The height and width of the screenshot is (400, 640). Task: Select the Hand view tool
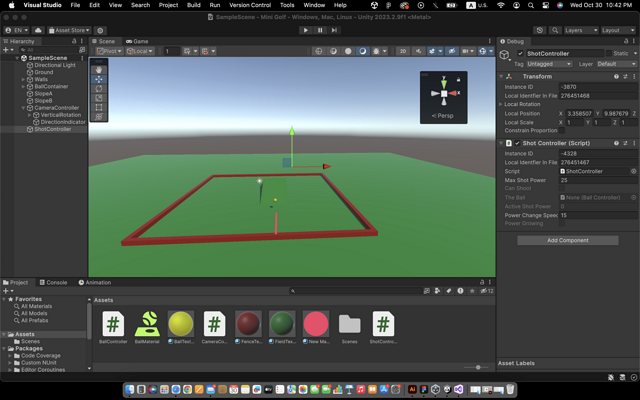click(99, 70)
